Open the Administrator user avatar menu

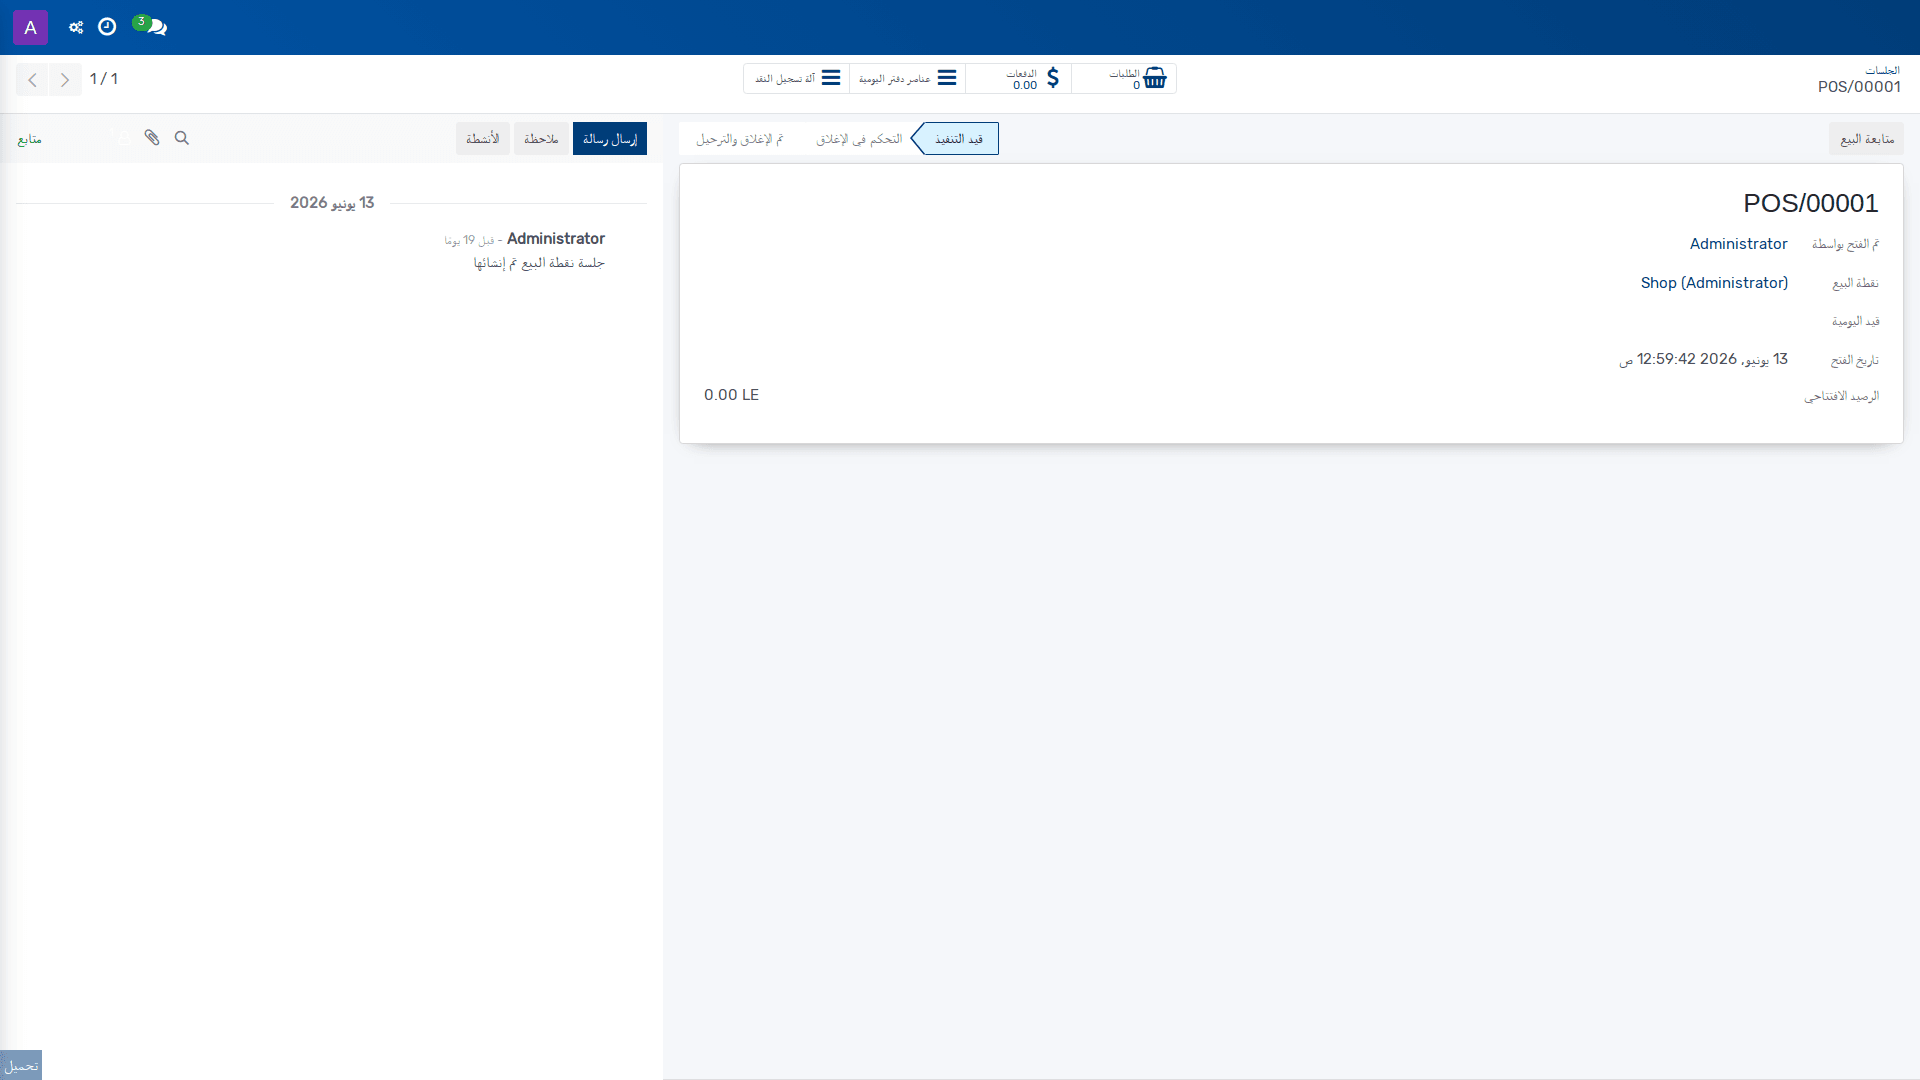30,27
